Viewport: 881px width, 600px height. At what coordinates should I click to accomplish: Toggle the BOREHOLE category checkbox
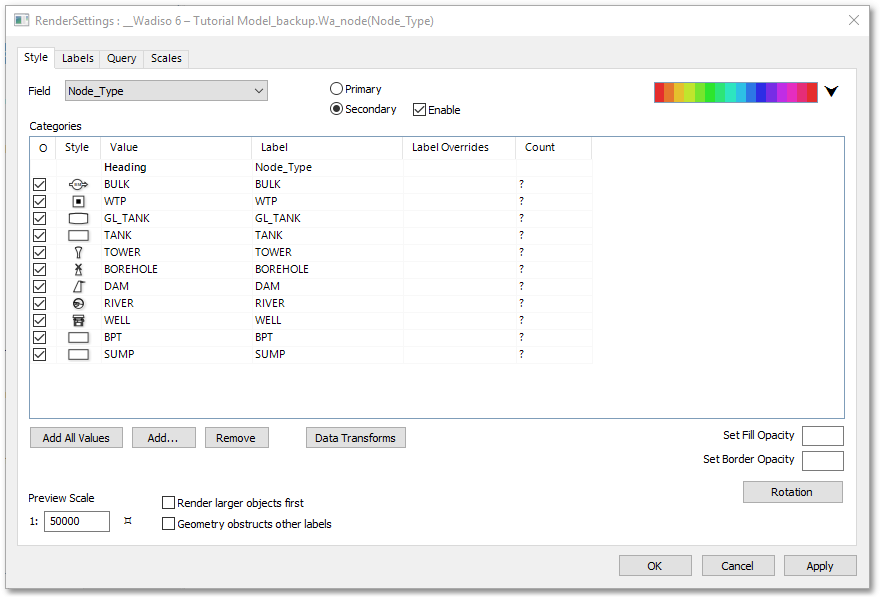pos(39,270)
